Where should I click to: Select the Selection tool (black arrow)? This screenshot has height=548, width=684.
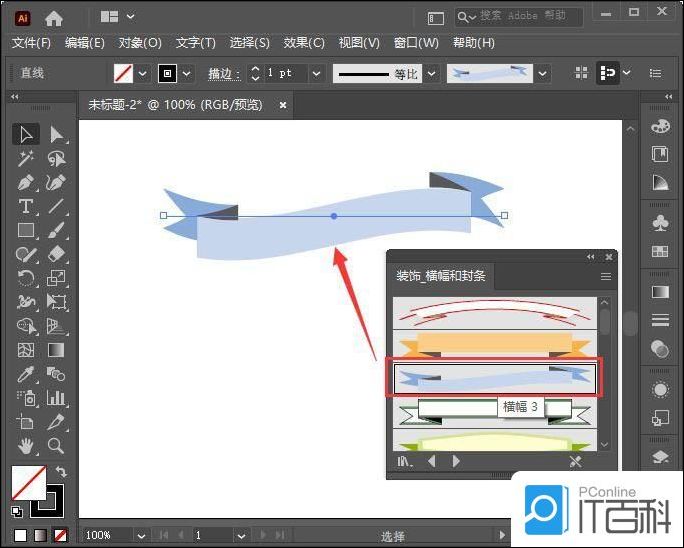(x=26, y=135)
